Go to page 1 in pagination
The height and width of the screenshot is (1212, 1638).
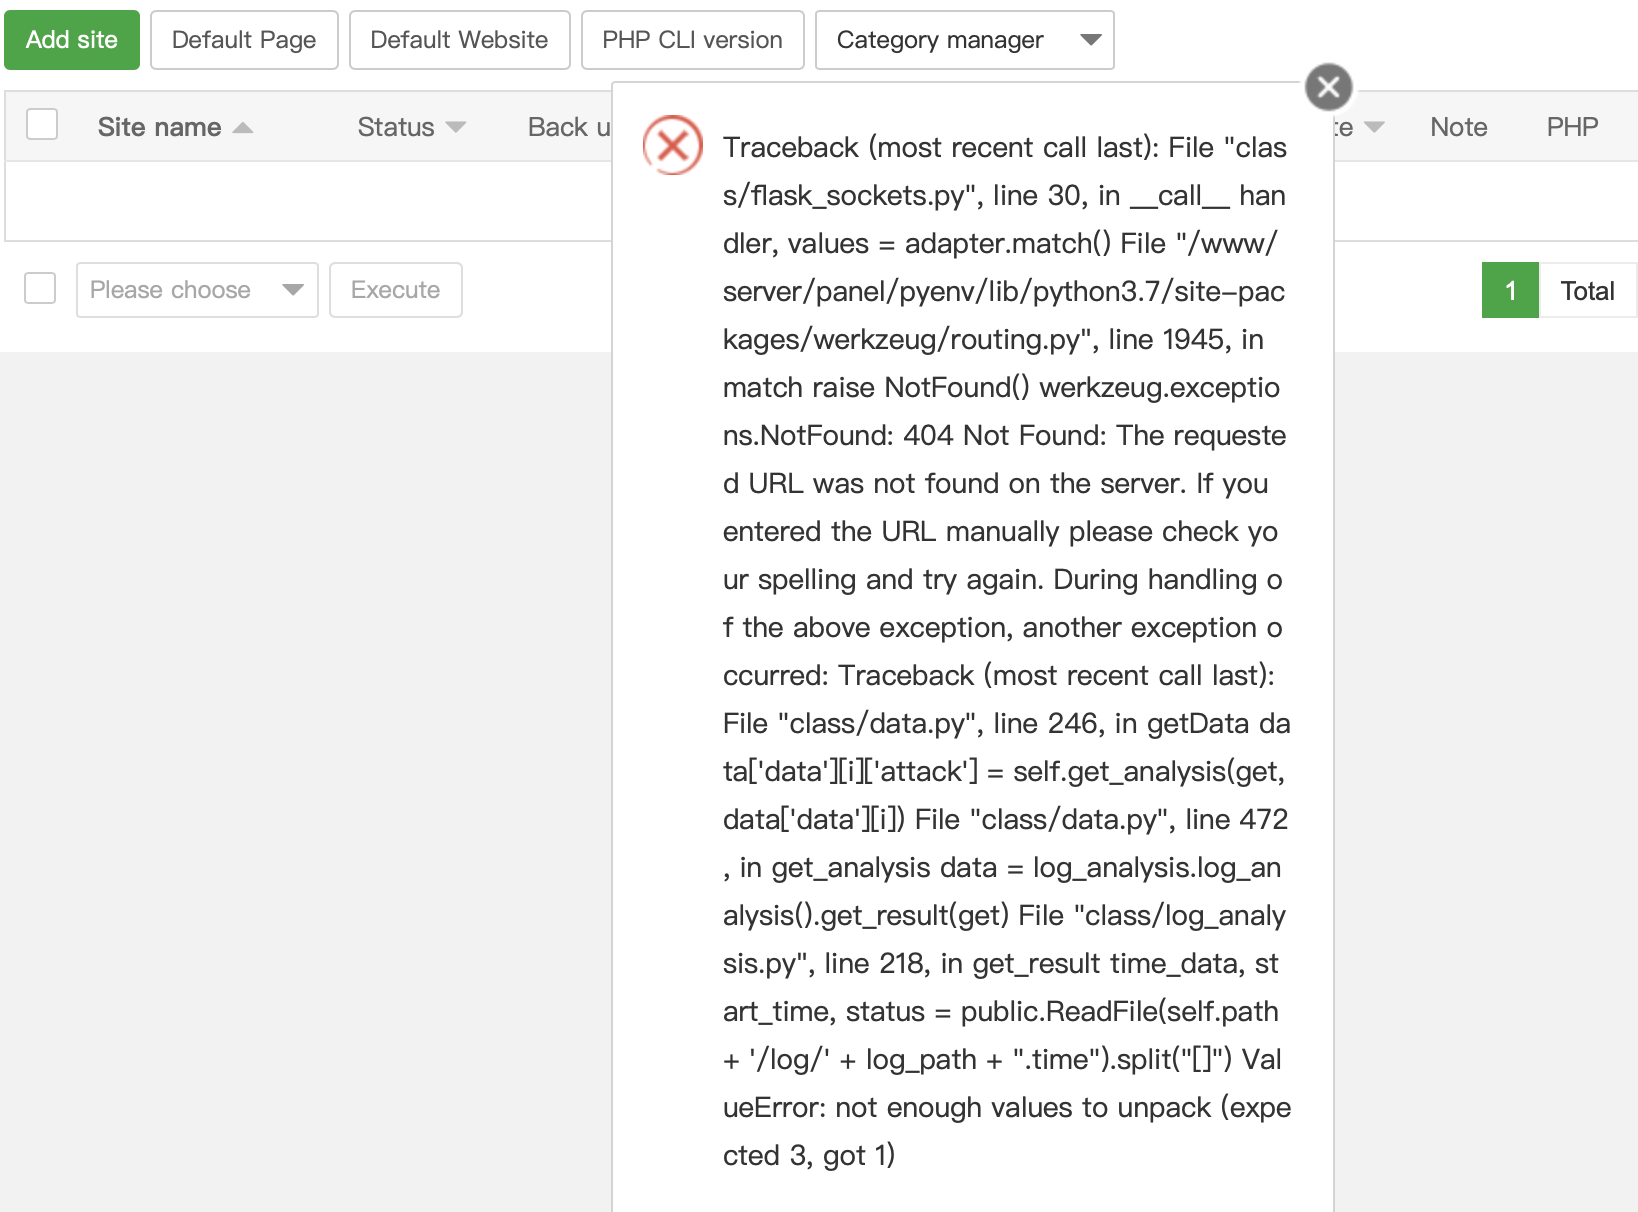[x=1510, y=290]
